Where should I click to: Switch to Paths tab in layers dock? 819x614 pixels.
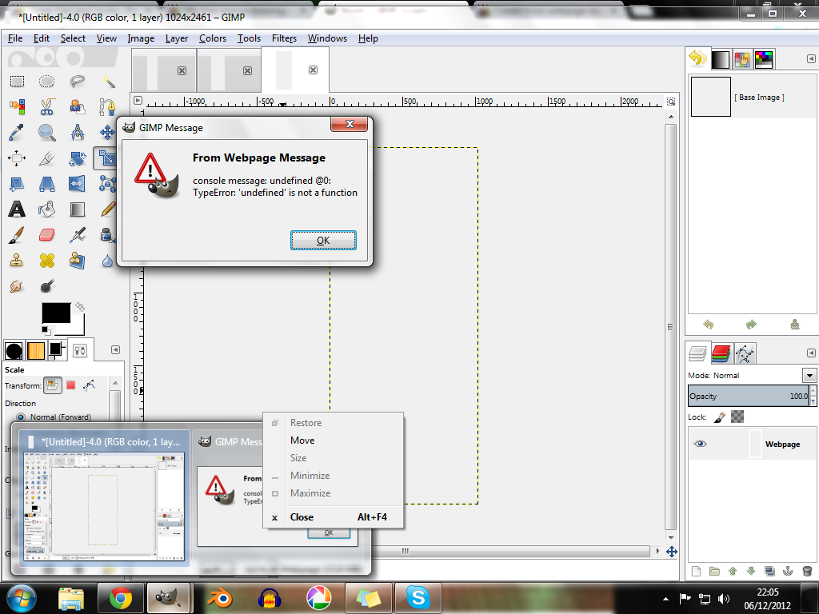click(x=745, y=353)
